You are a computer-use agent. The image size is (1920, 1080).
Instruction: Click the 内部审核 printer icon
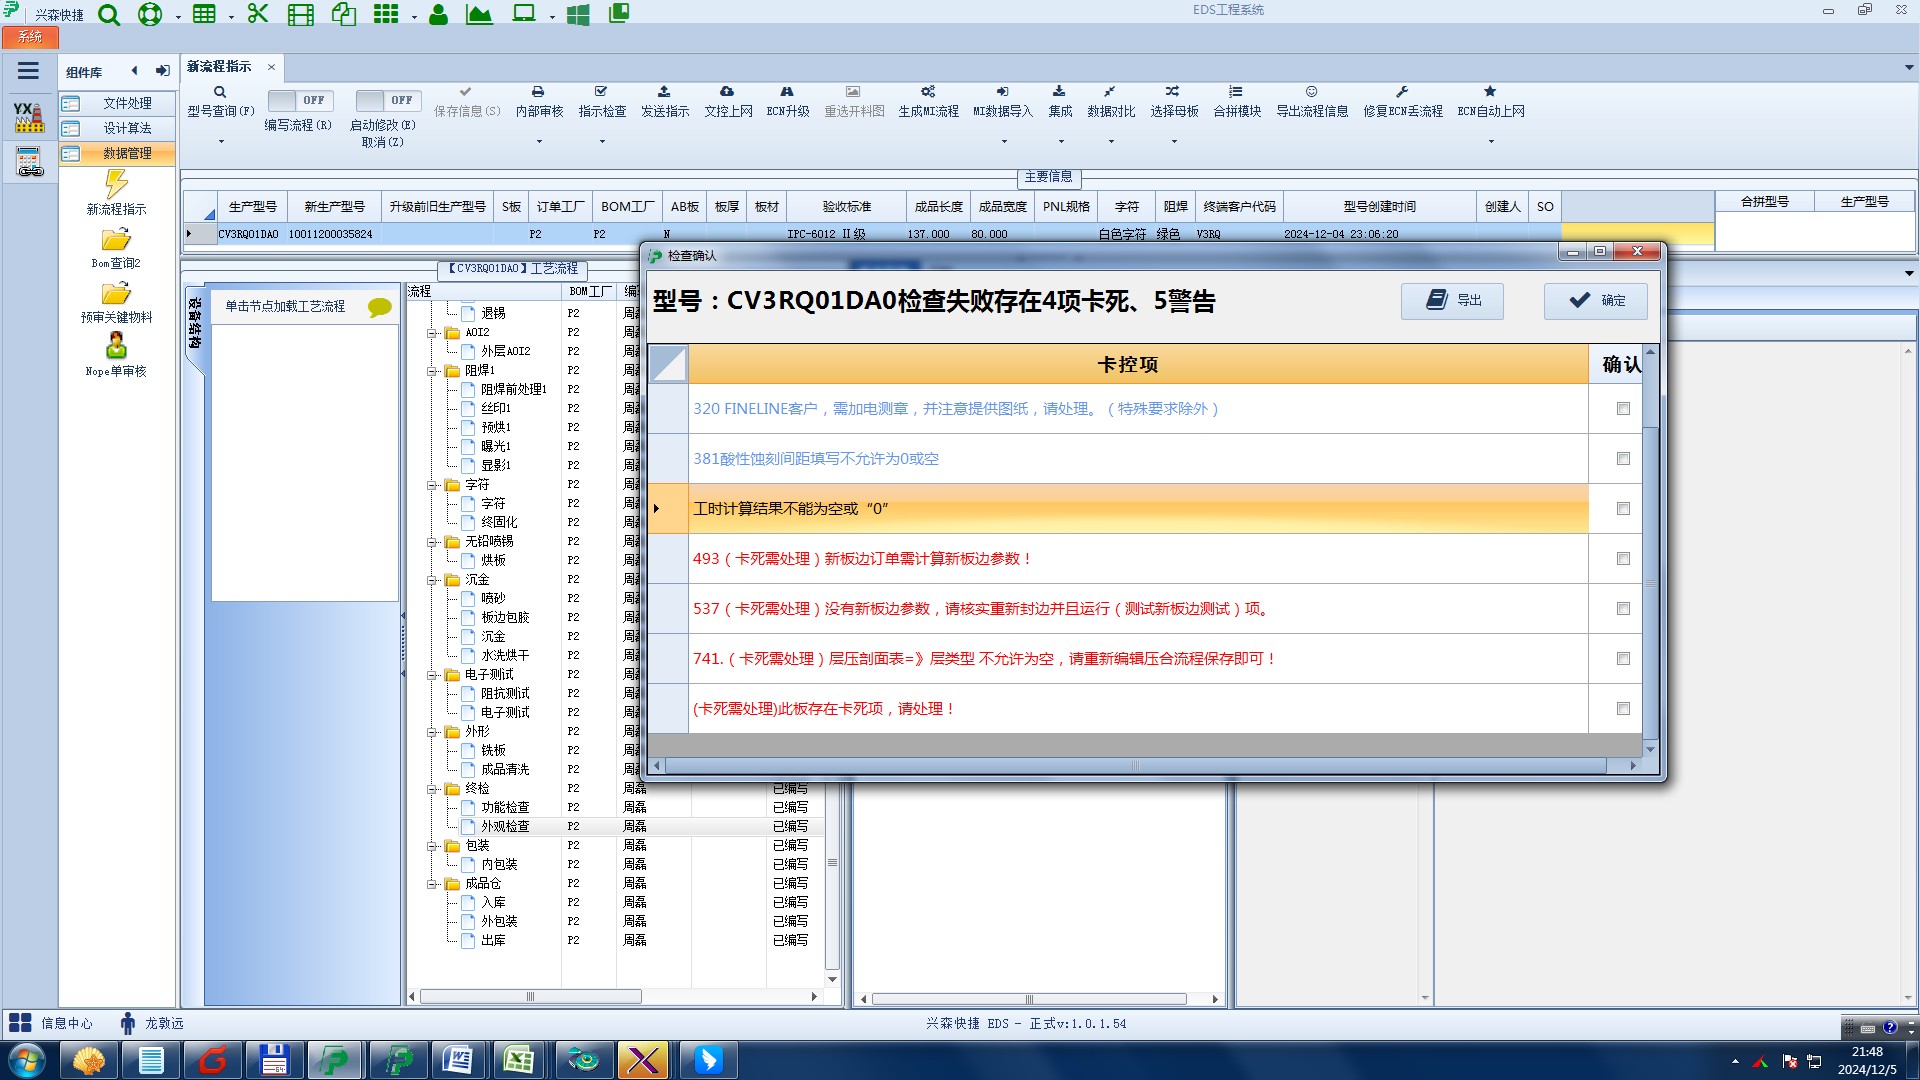pyautogui.click(x=538, y=92)
